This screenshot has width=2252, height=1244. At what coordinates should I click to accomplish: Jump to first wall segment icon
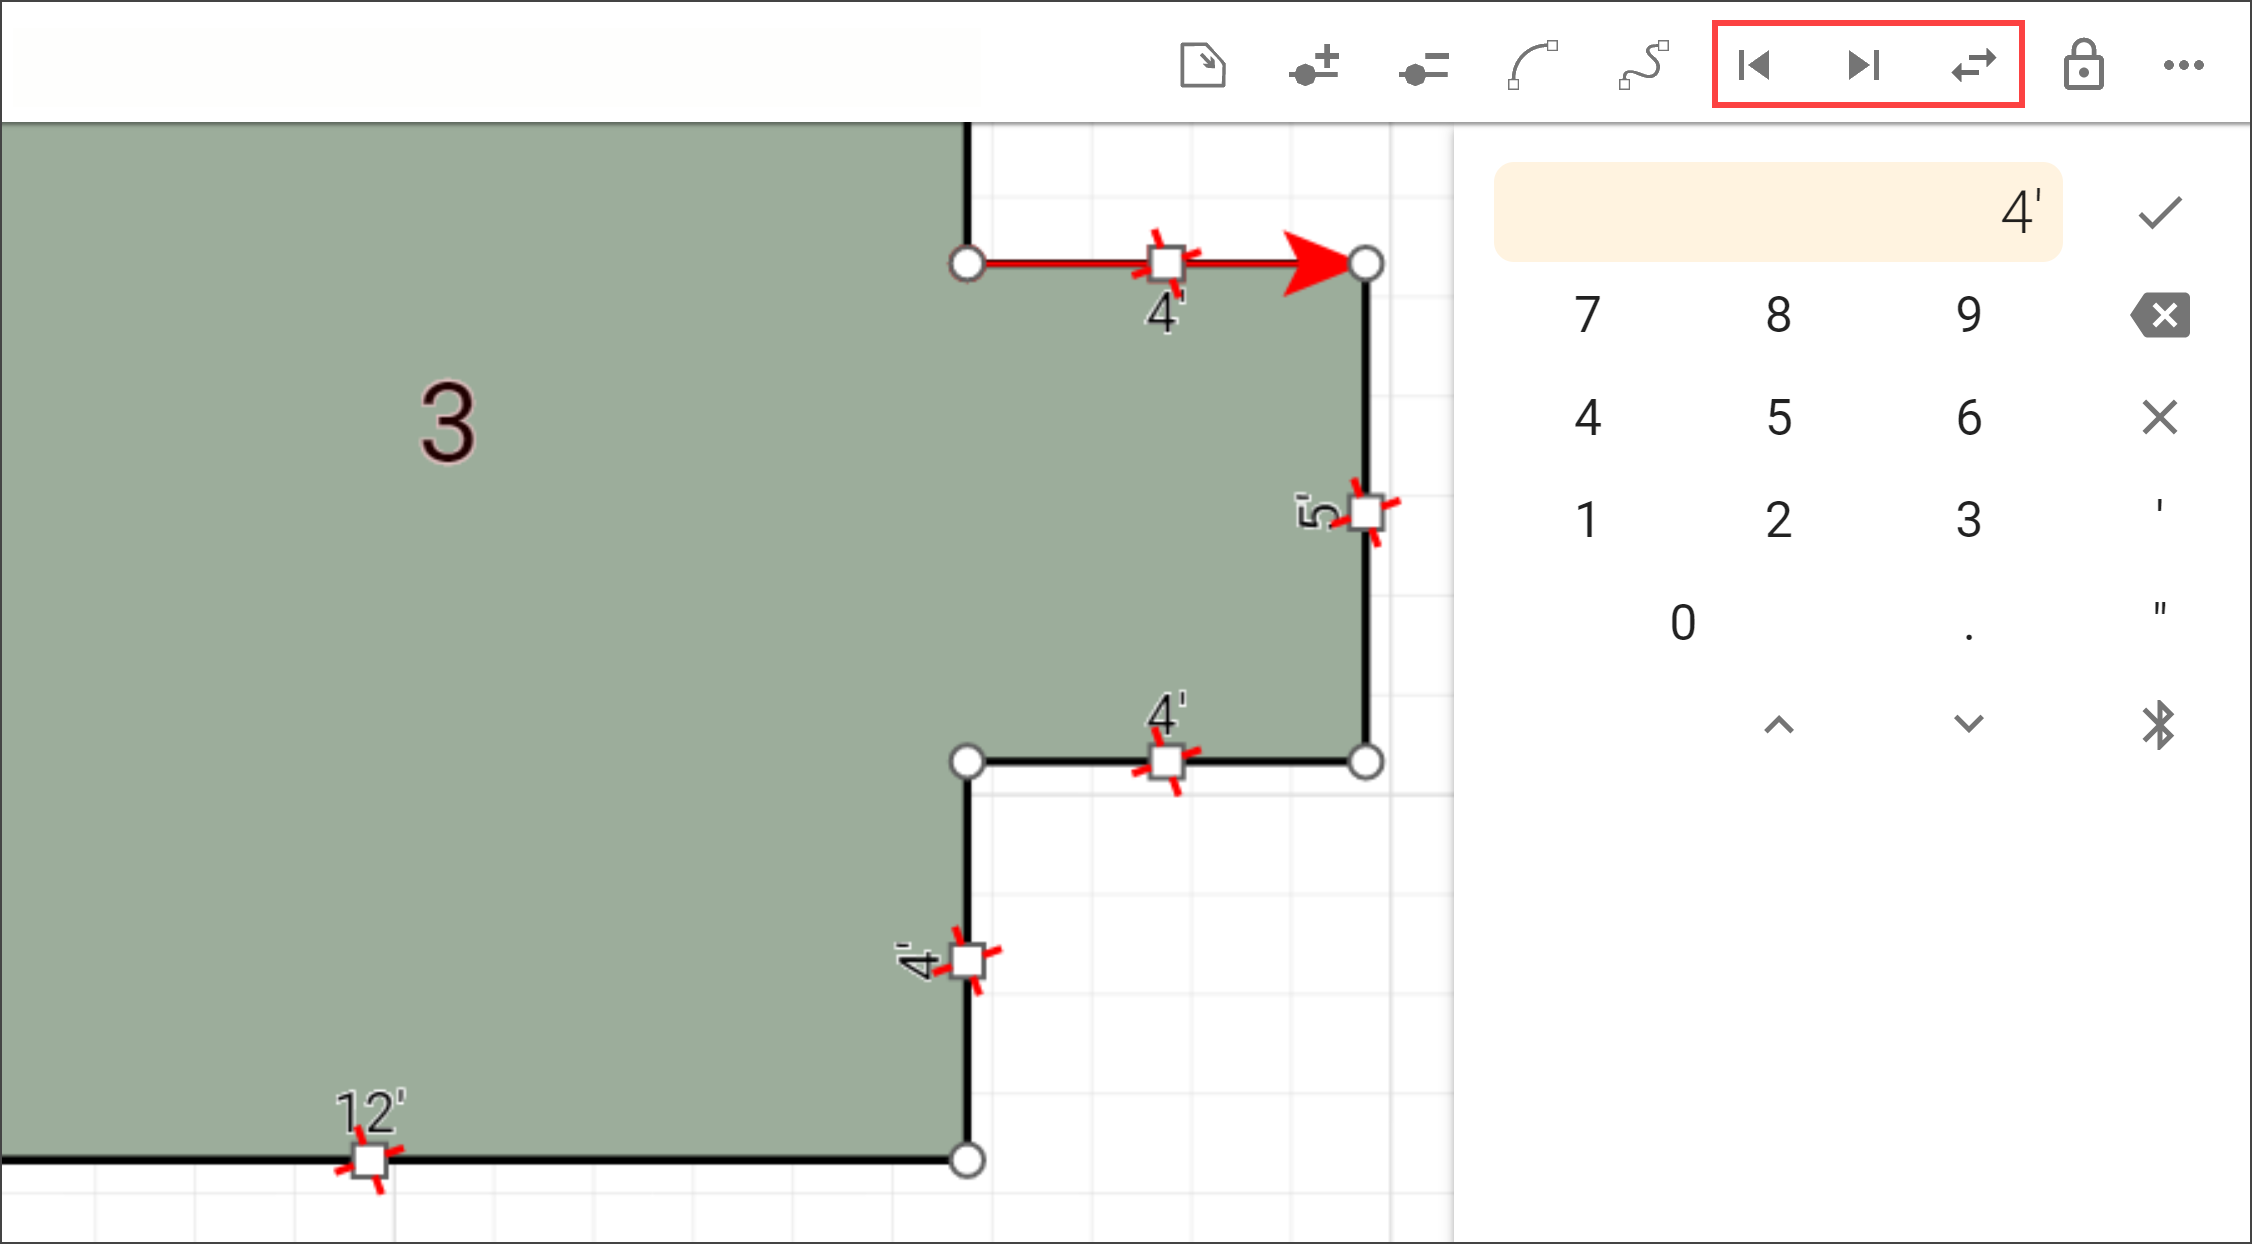tap(1754, 66)
